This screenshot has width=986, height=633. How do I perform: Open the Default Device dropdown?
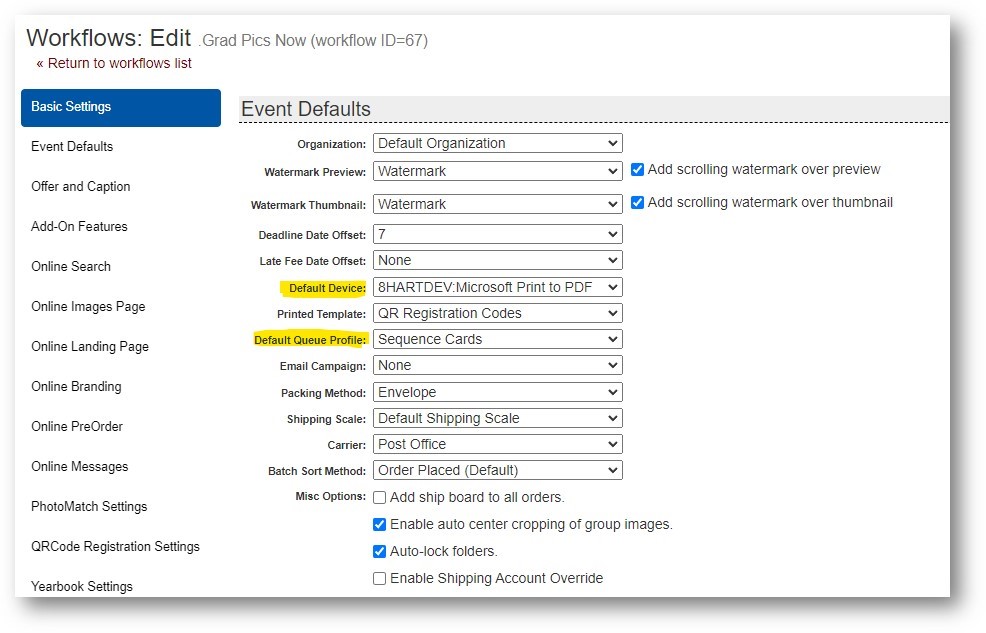[497, 286]
